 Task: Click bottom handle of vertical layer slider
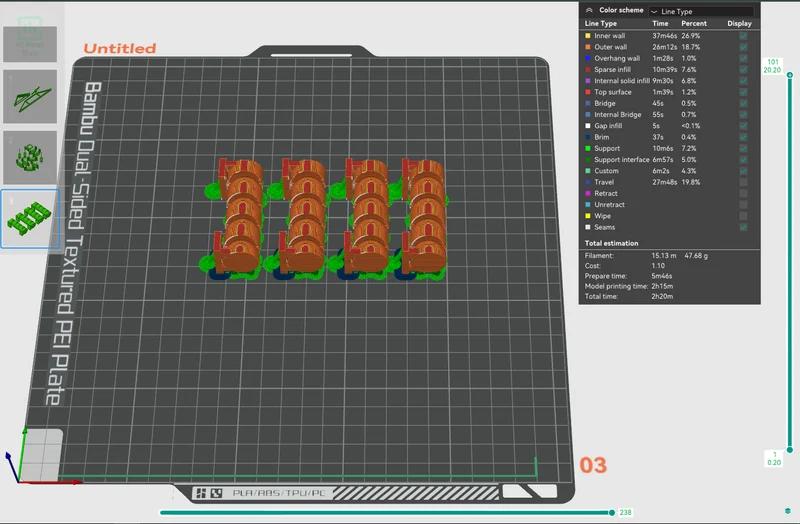click(x=790, y=450)
